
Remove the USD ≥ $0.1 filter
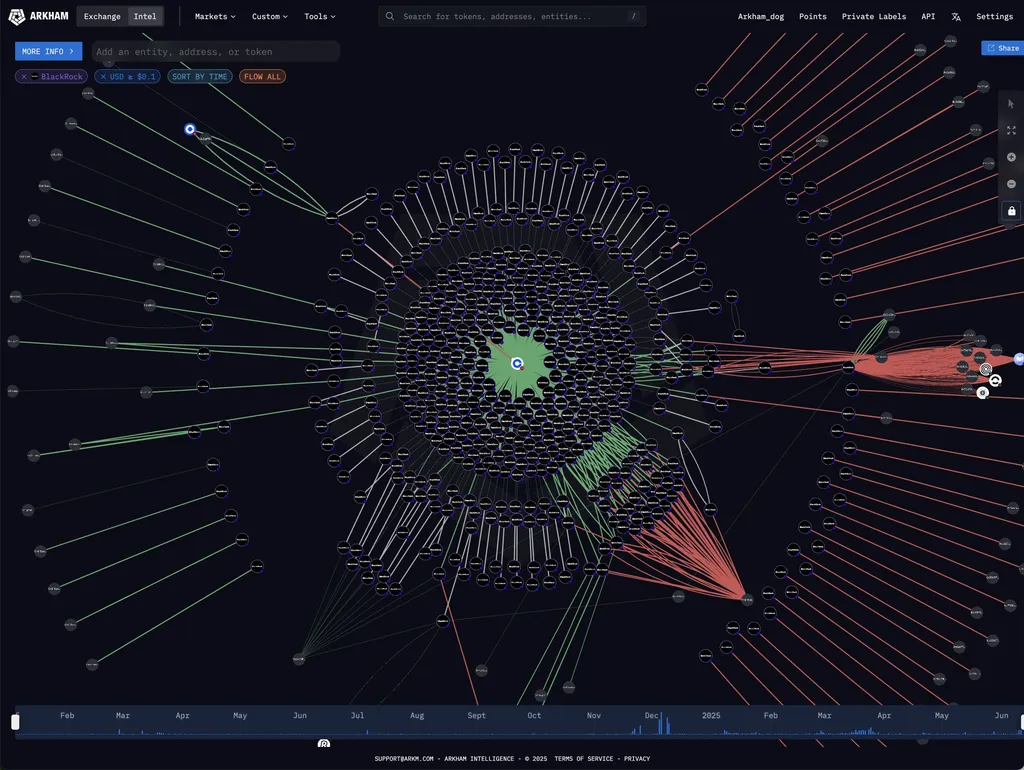(x=103, y=76)
